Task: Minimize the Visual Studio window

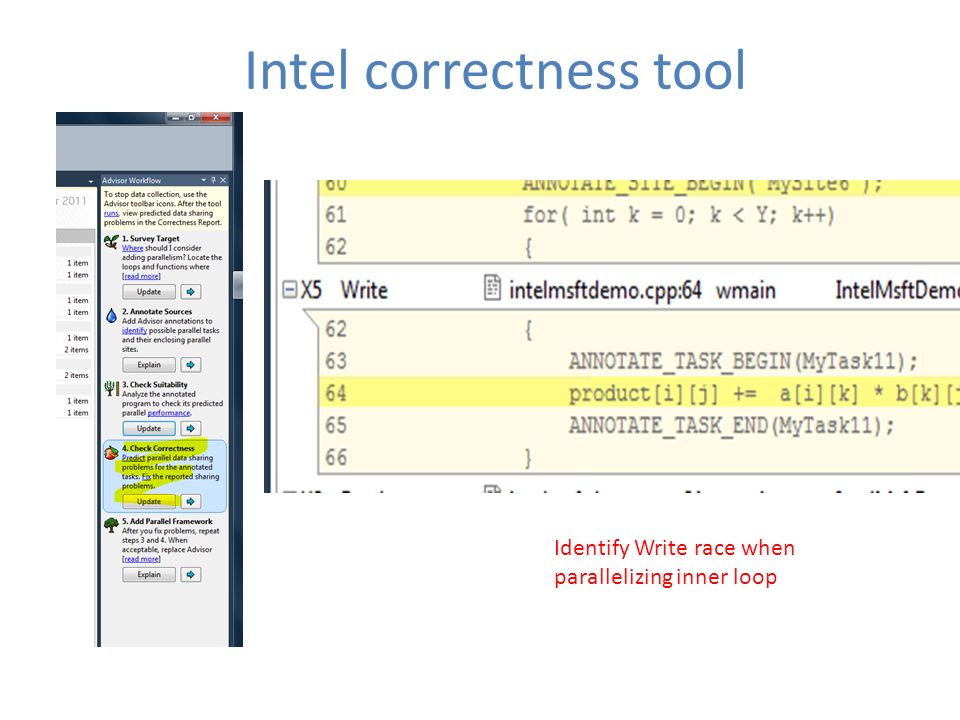Action: pos(176,118)
